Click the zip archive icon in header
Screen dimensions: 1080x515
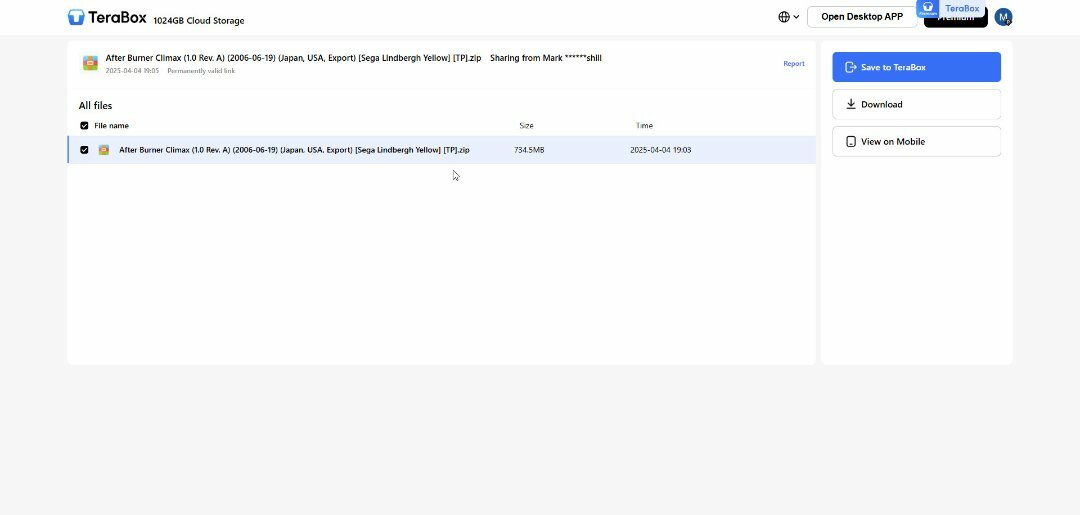(91, 63)
